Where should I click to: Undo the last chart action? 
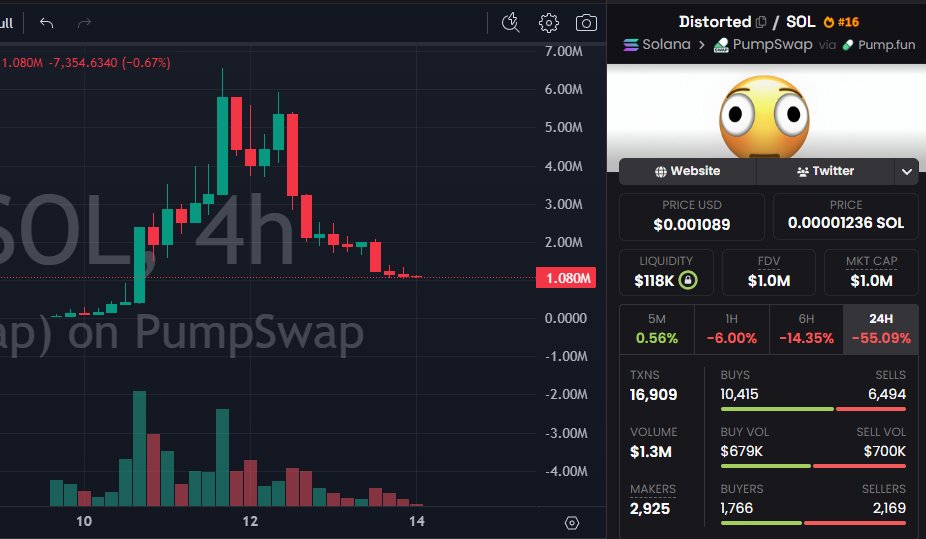pos(47,23)
